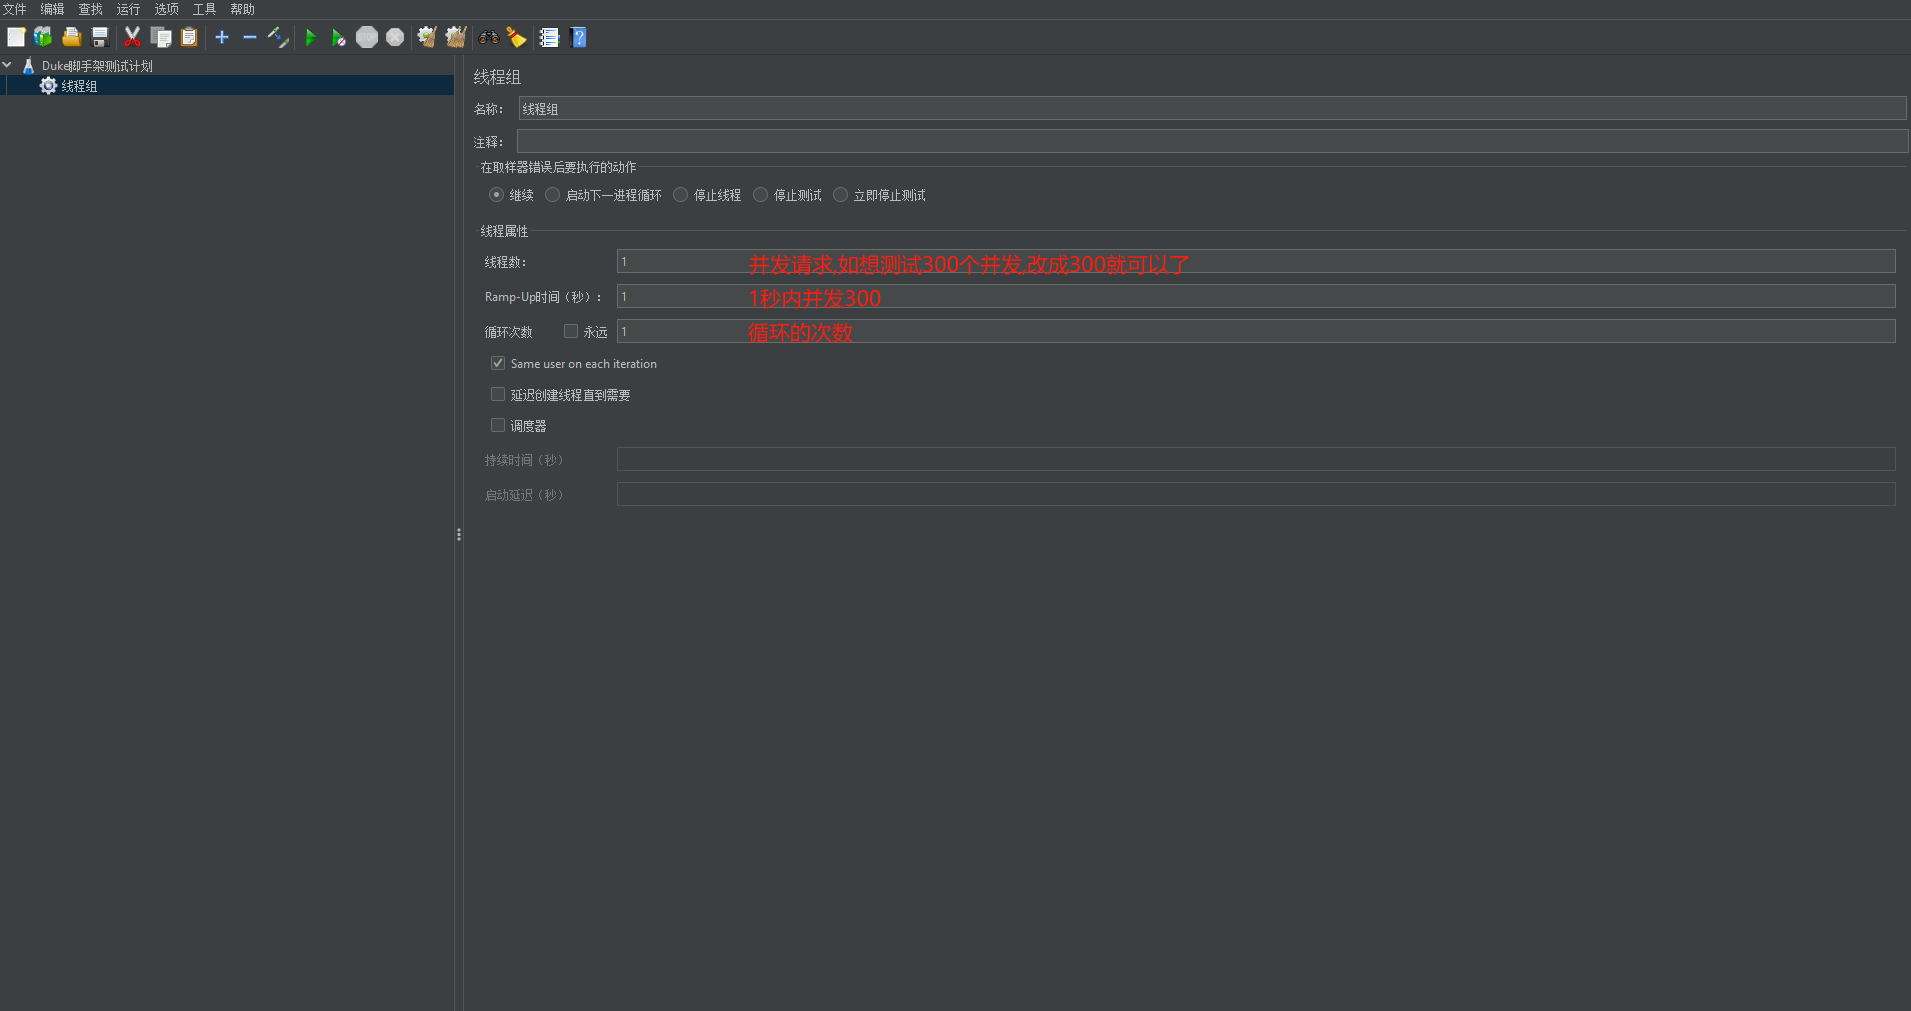The width and height of the screenshot is (1911, 1011).
Task: Click the Search binoculars icon
Action: [x=488, y=38]
